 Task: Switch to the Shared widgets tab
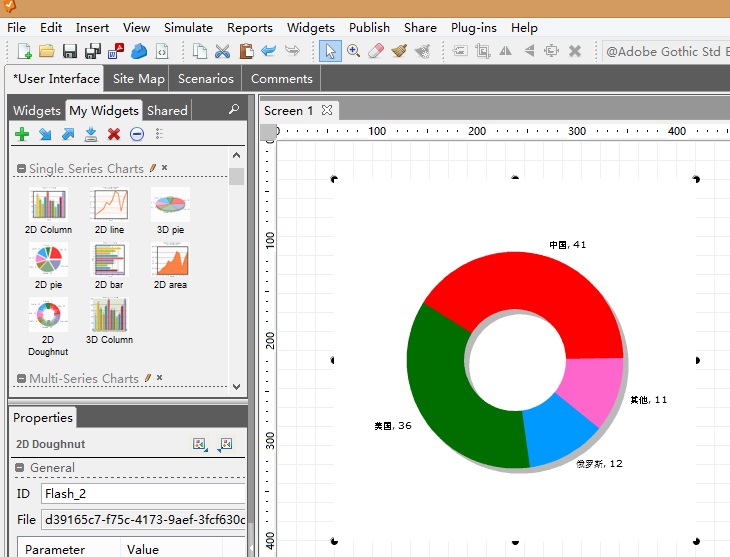coord(167,111)
